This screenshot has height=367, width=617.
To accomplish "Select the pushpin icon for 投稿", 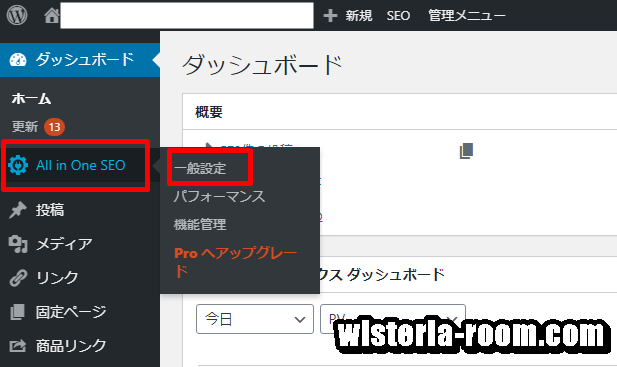I will click(18, 210).
